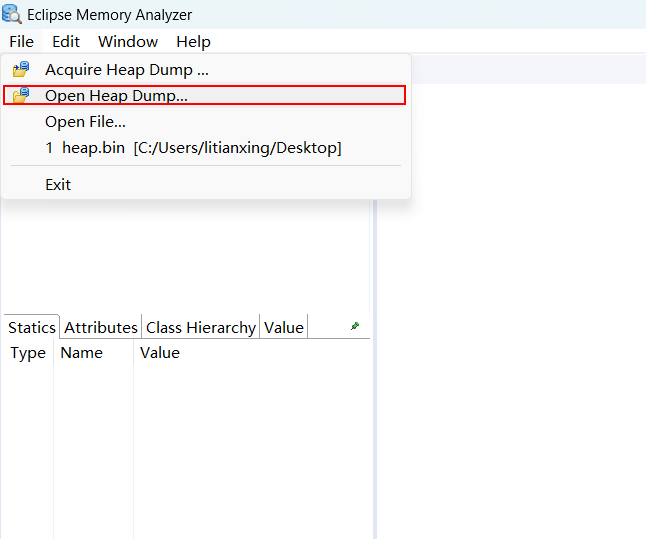
Task: Switch to the Class Hierarchy tab
Action: 201,328
